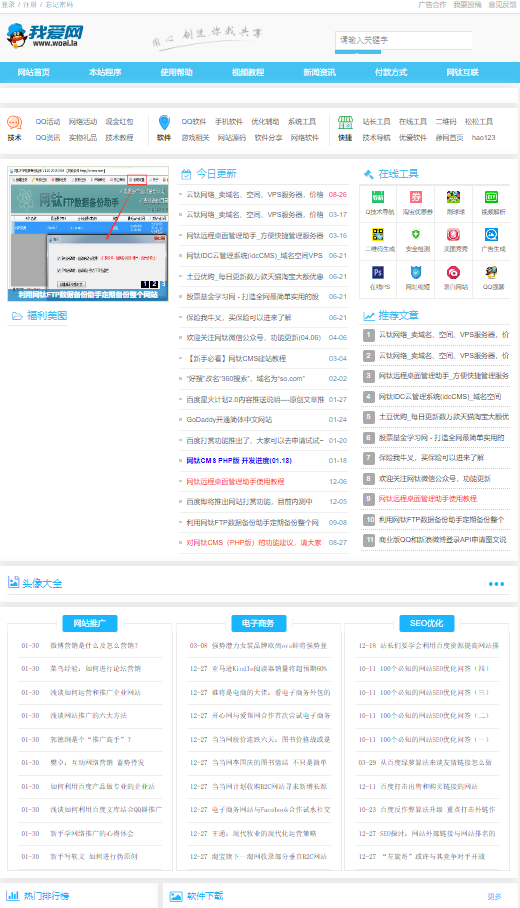Click the 在线工具 hammer icon
This screenshot has height=908, width=520.
368,174
